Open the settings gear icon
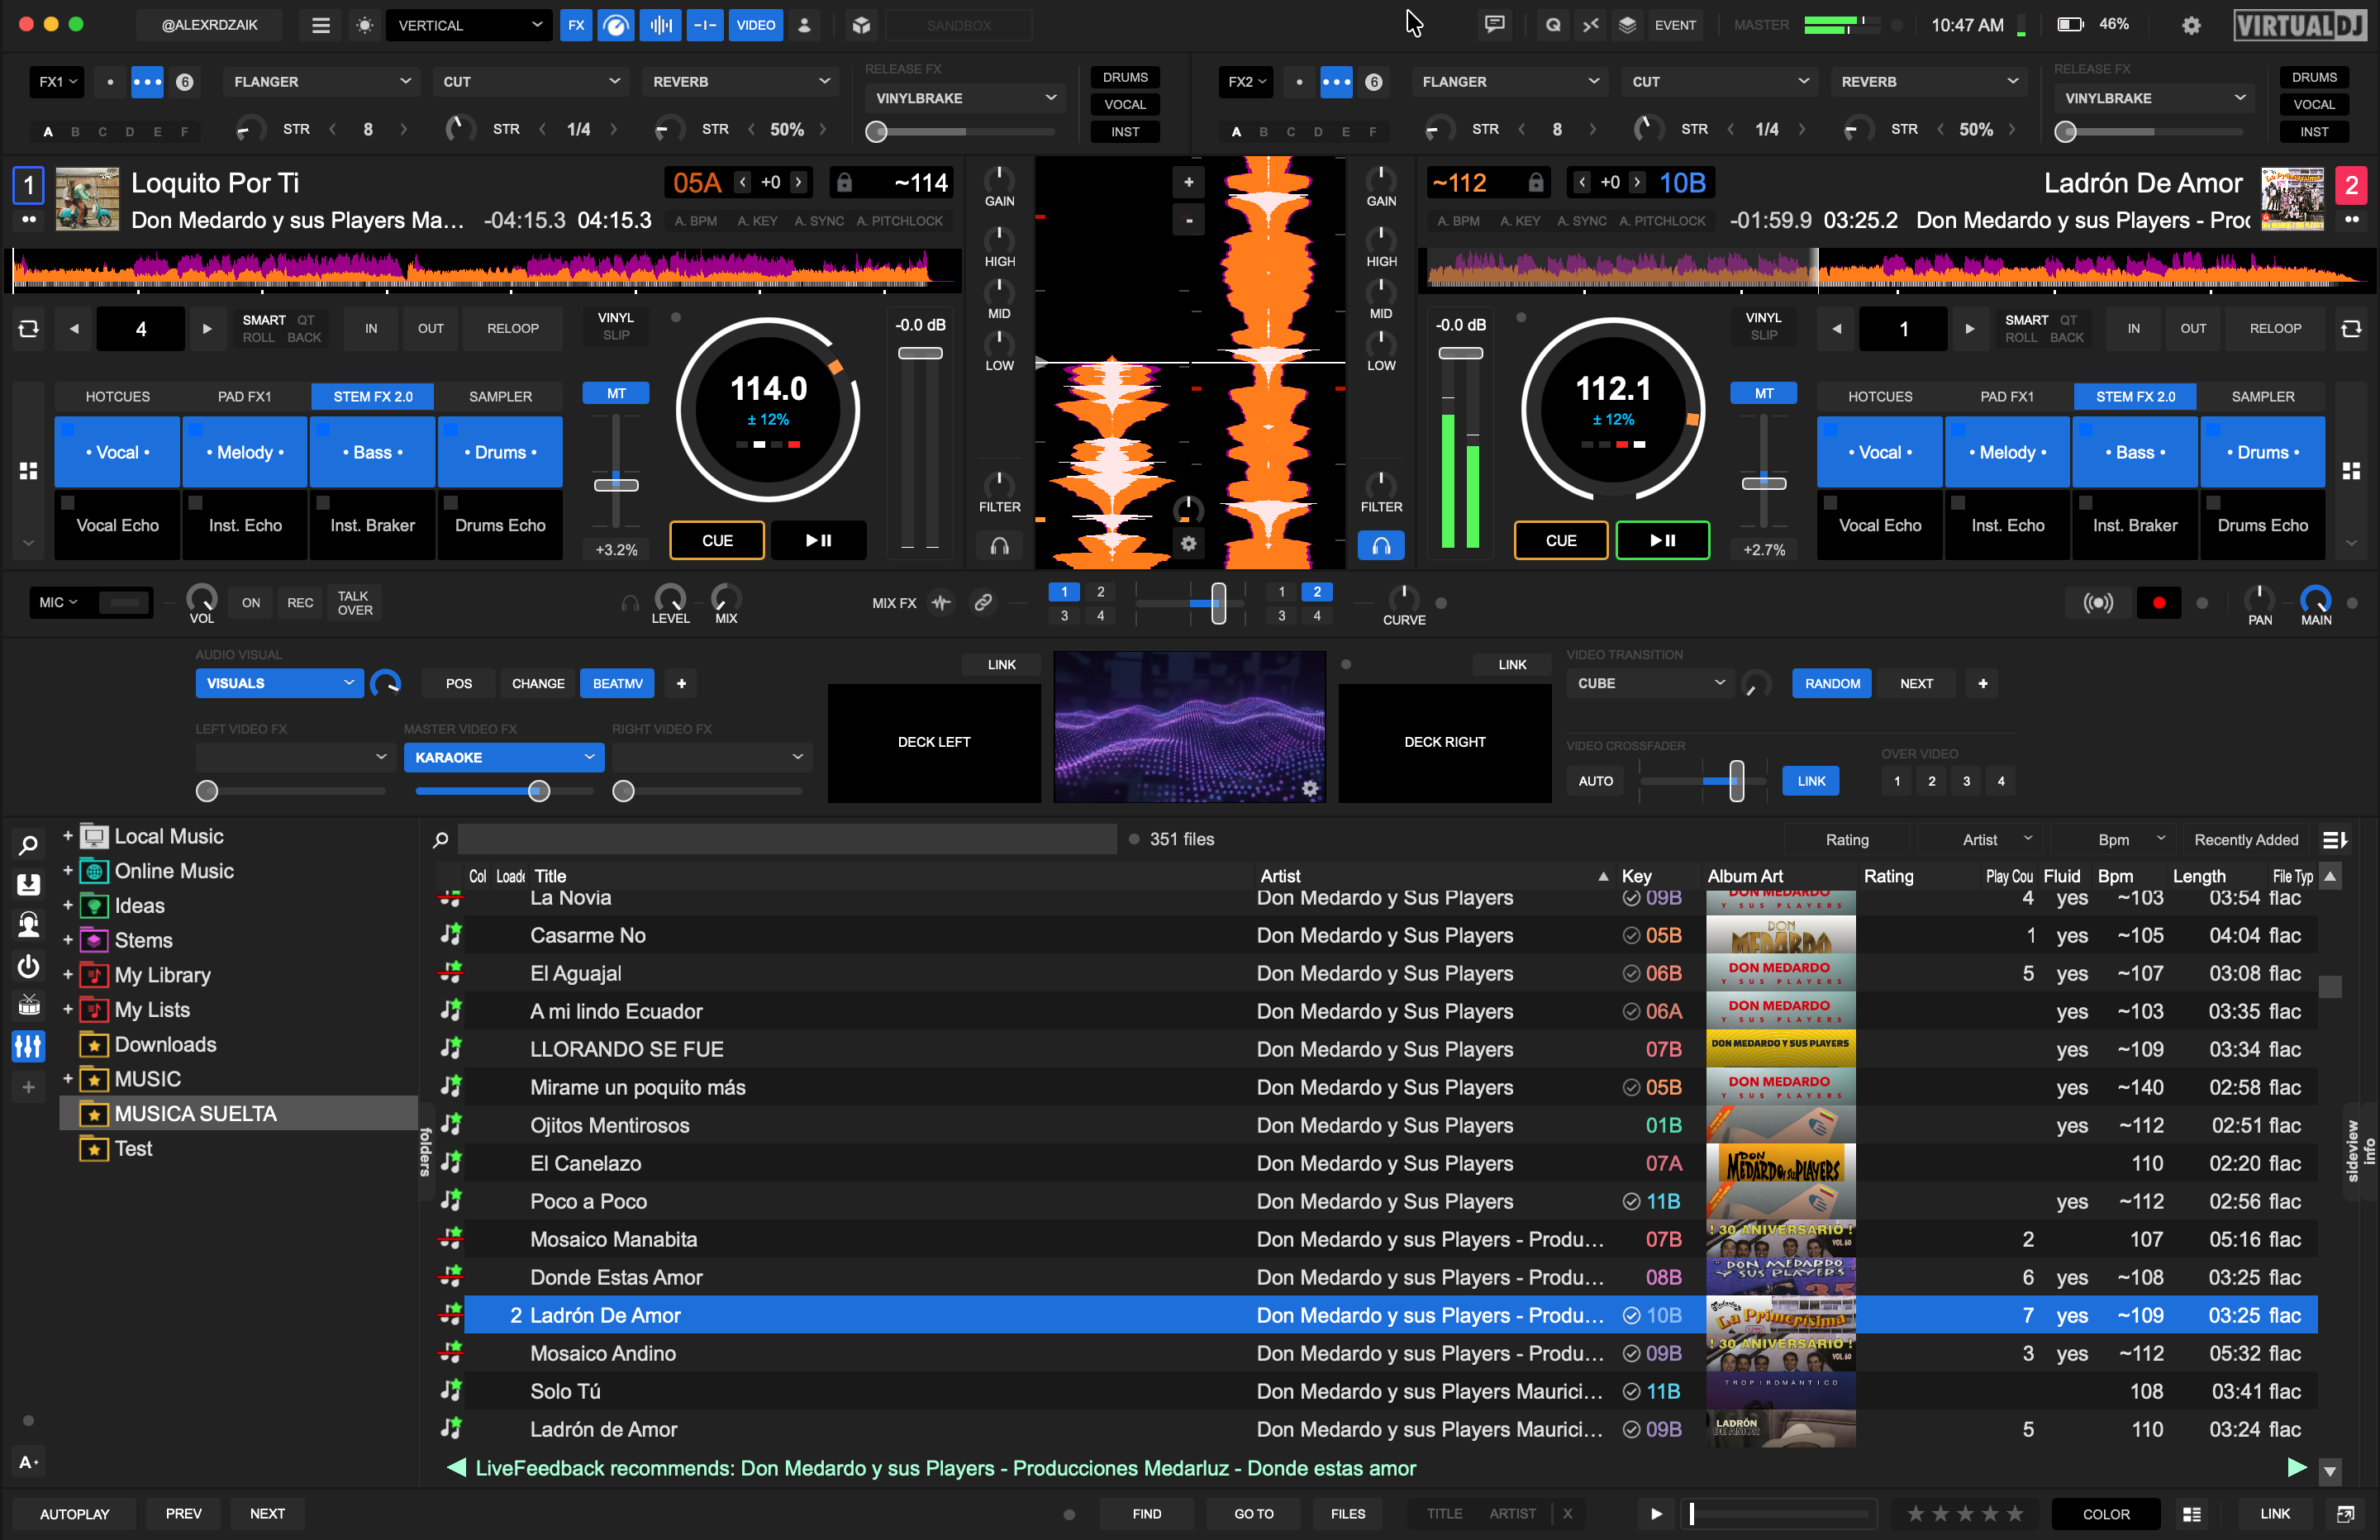This screenshot has width=2380, height=1540. tap(2190, 26)
